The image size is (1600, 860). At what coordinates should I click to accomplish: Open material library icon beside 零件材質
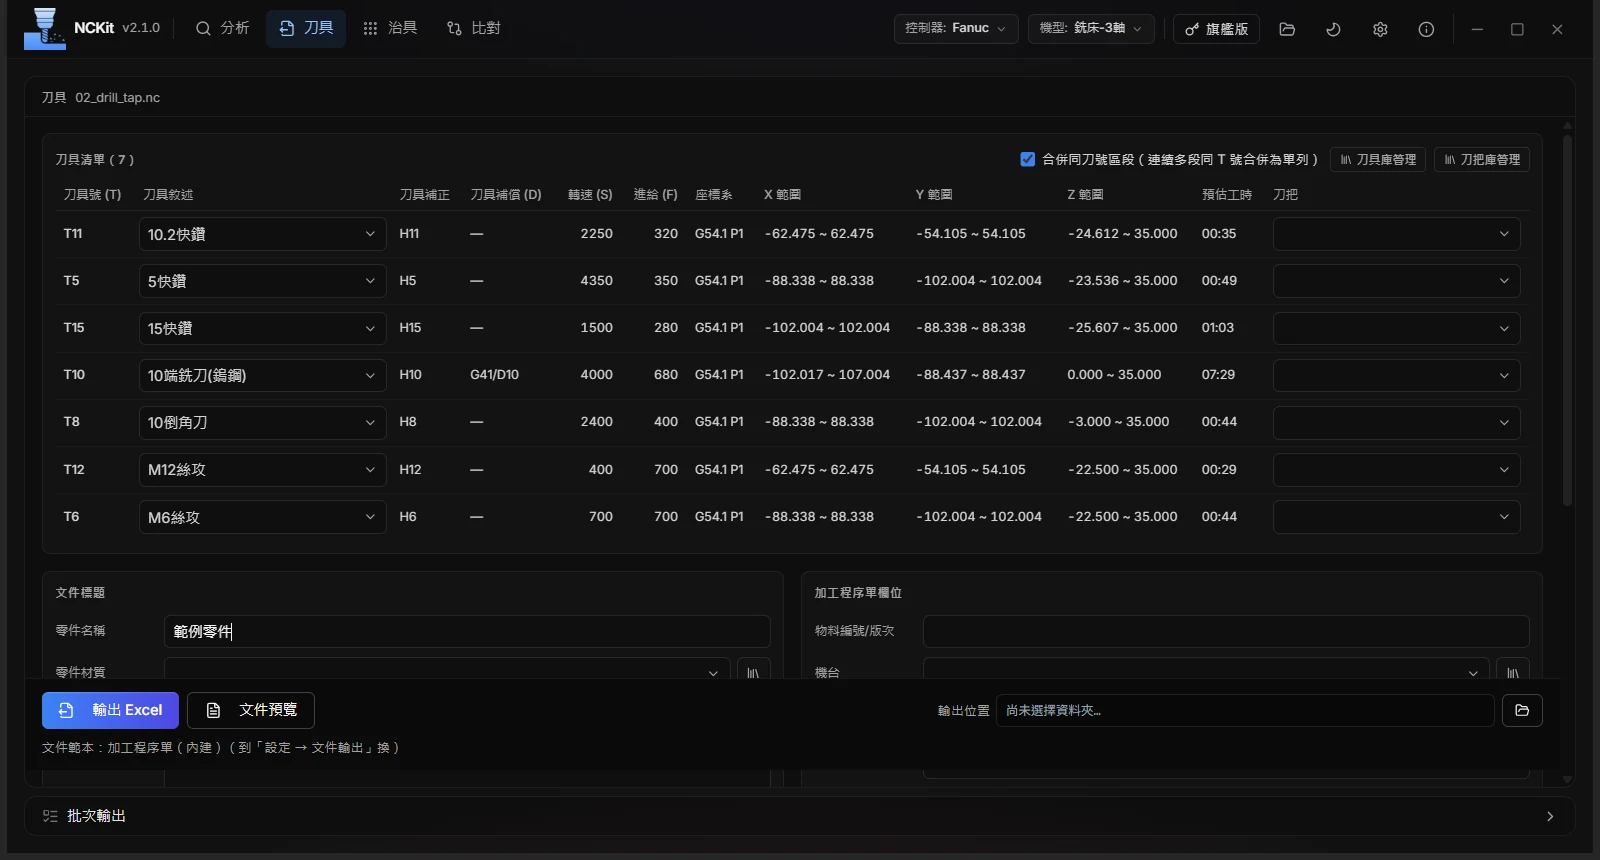[x=753, y=672]
